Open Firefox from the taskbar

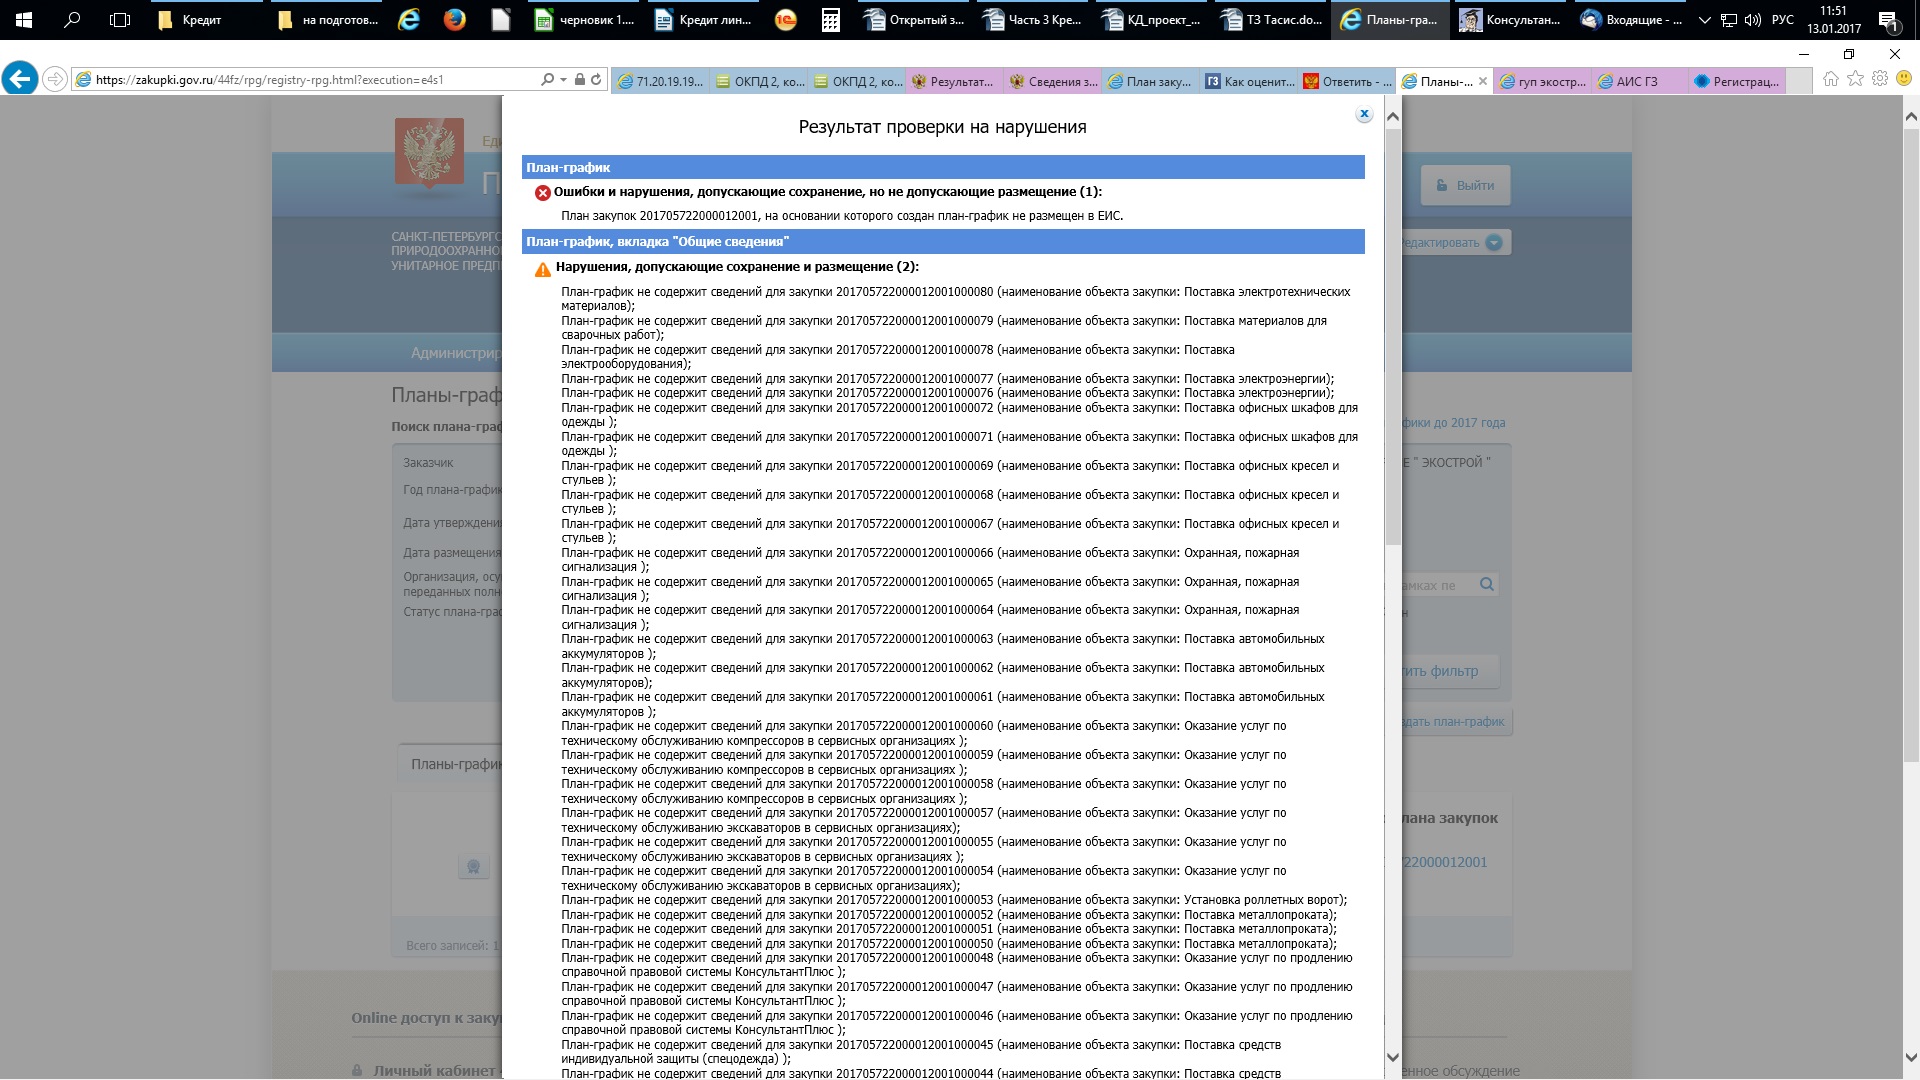pyautogui.click(x=454, y=20)
